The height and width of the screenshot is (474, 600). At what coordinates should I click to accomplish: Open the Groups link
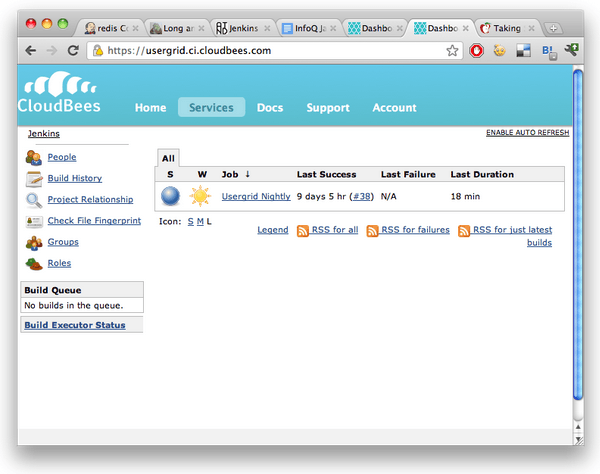pyautogui.click(x=63, y=242)
